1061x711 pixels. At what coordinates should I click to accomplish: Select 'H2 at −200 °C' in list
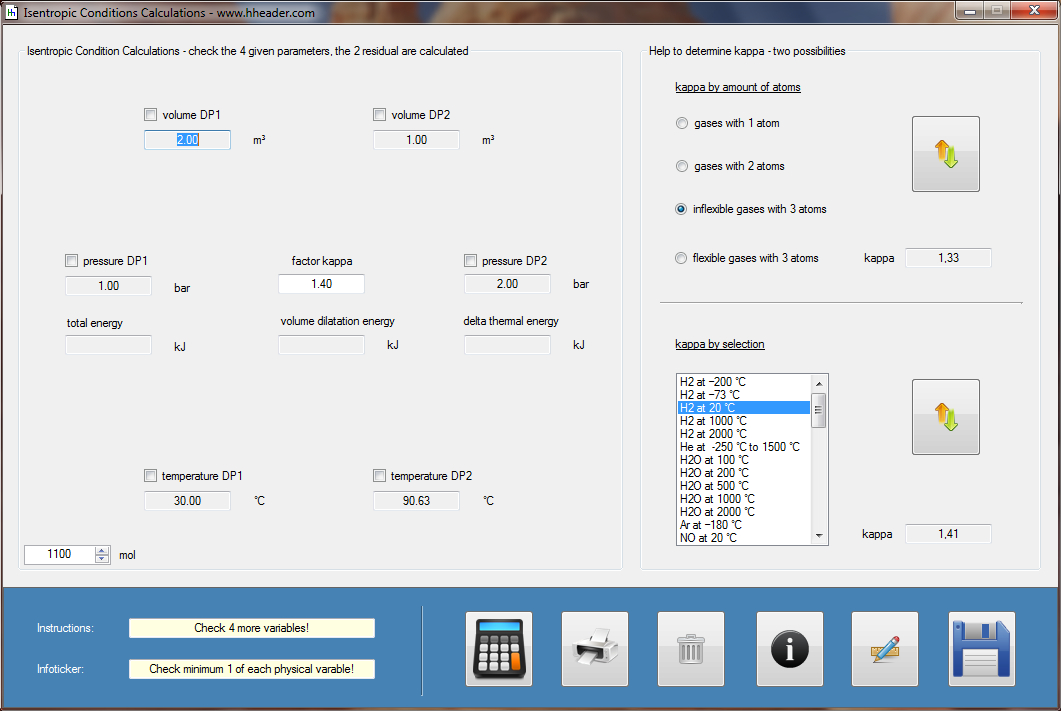point(744,382)
